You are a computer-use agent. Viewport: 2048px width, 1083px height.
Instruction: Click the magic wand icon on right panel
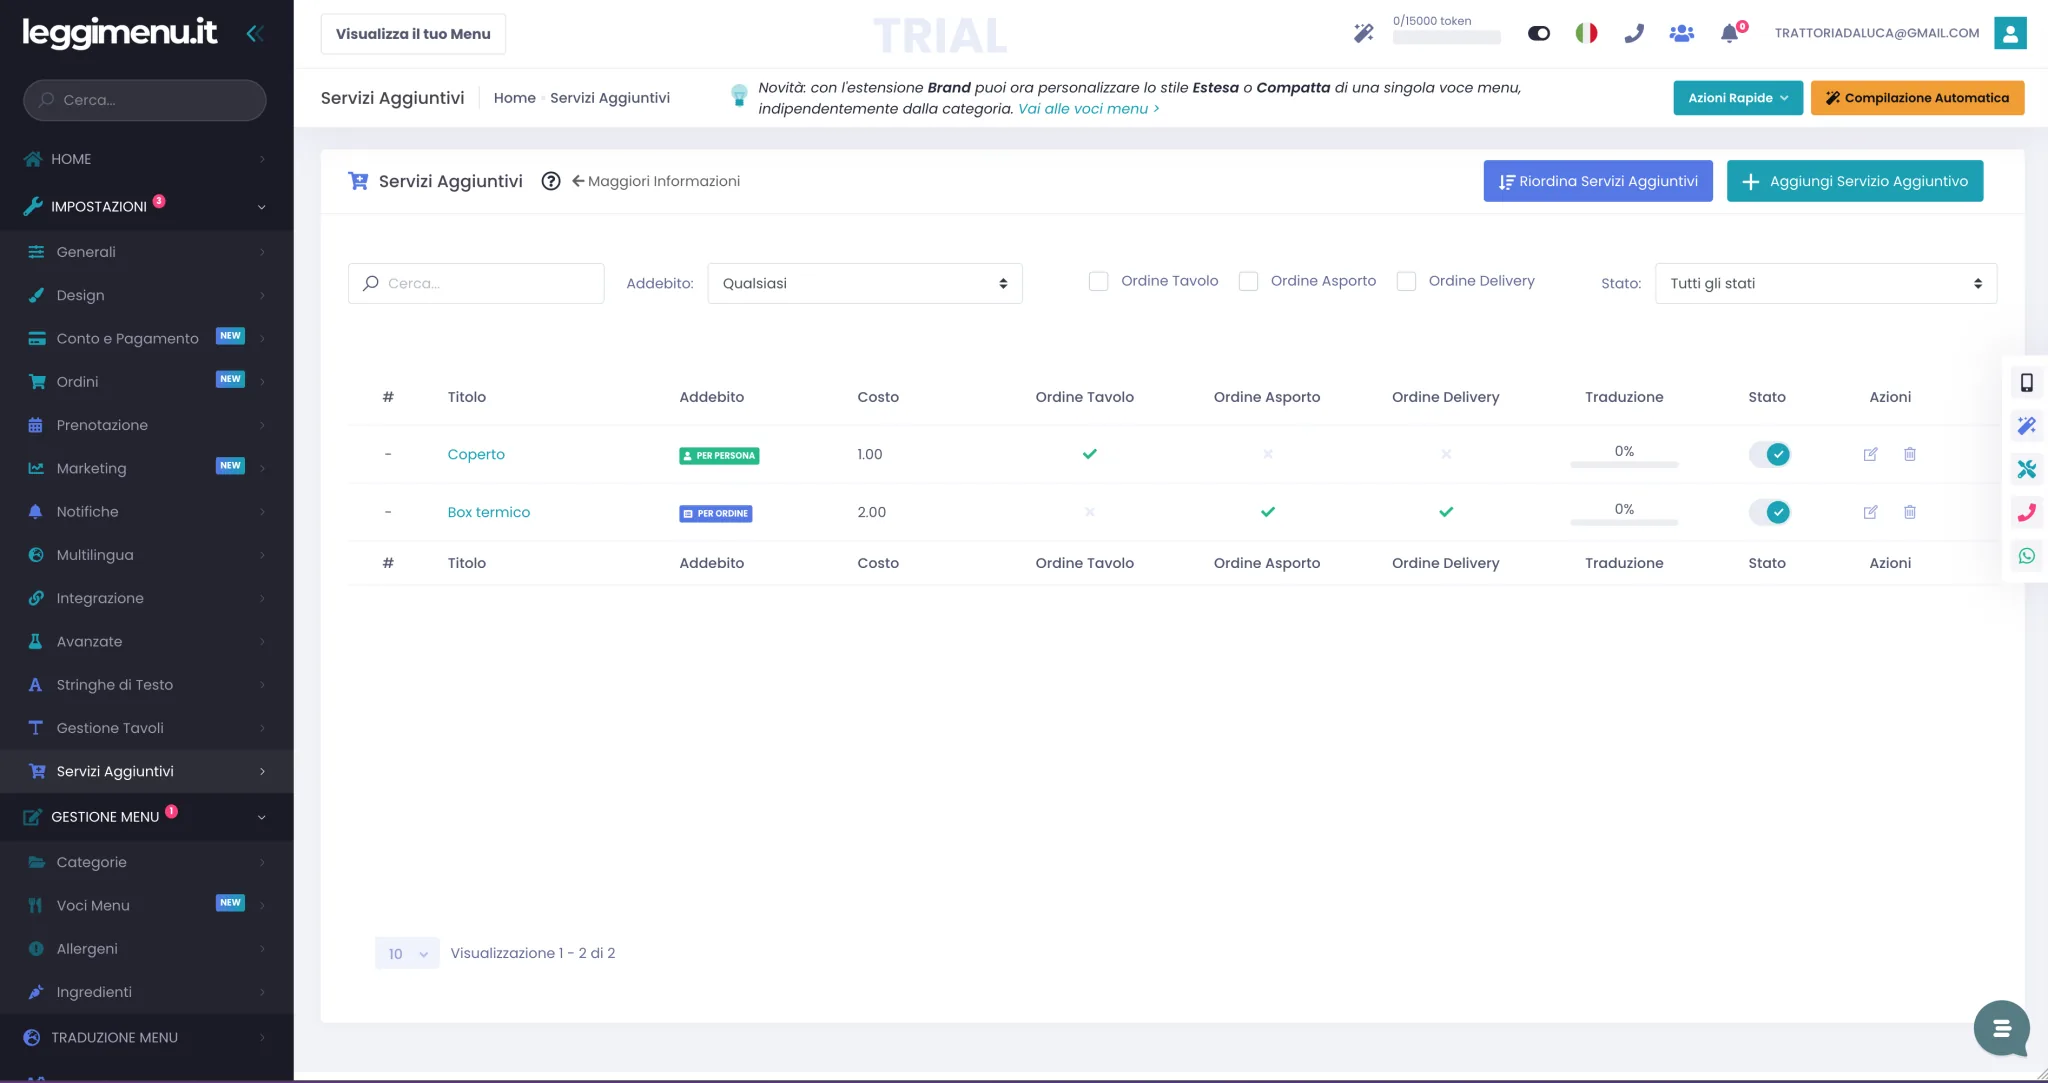(2027, 426)
